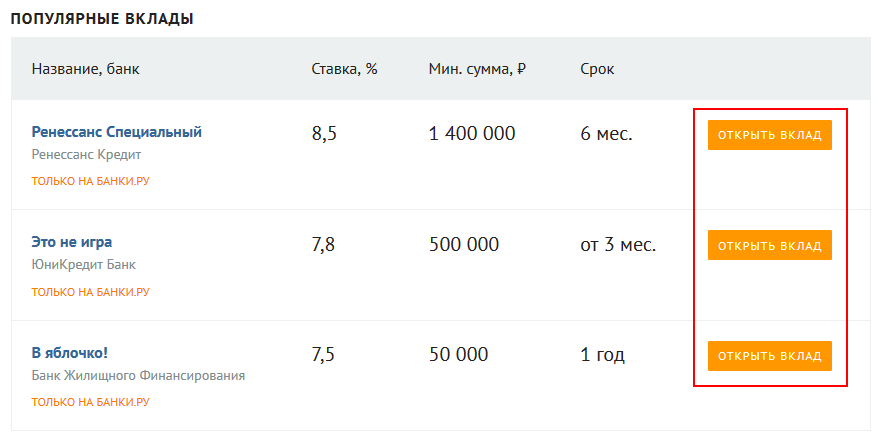Click ТОЛЬКО НА БАНКИ.РУ label under Банк Жилищного Финансирования
878x437 pixels.
pyautogui.click(x=91, y=402)
